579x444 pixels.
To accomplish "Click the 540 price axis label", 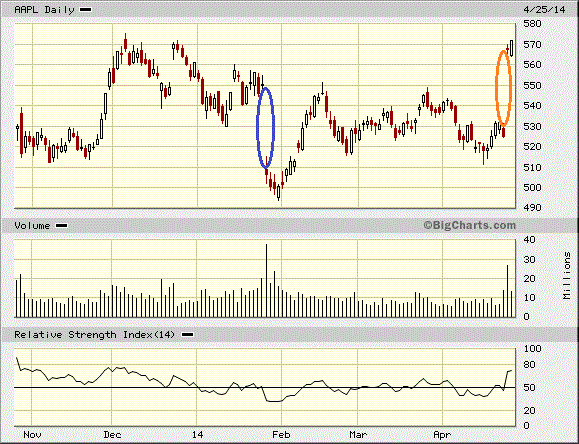I will point(532,106).
